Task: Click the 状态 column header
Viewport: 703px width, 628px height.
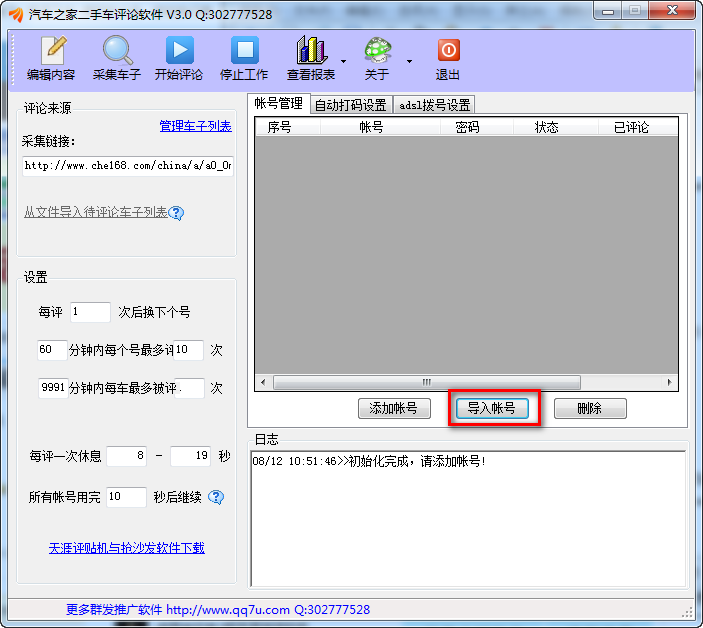Action: [x=555, y=127]
